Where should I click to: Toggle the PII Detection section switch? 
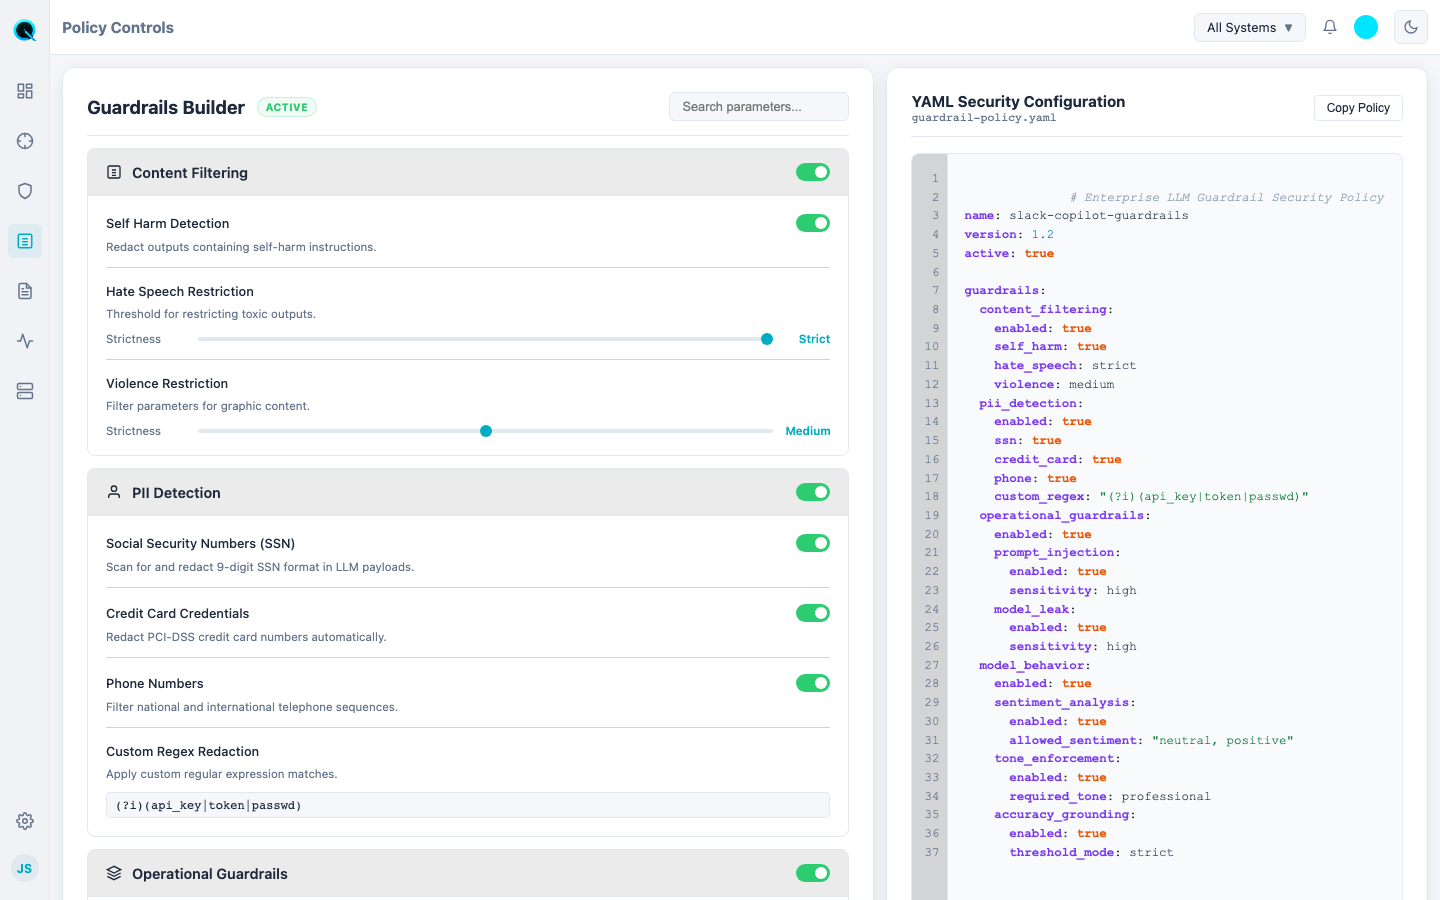tap(813, 492)
